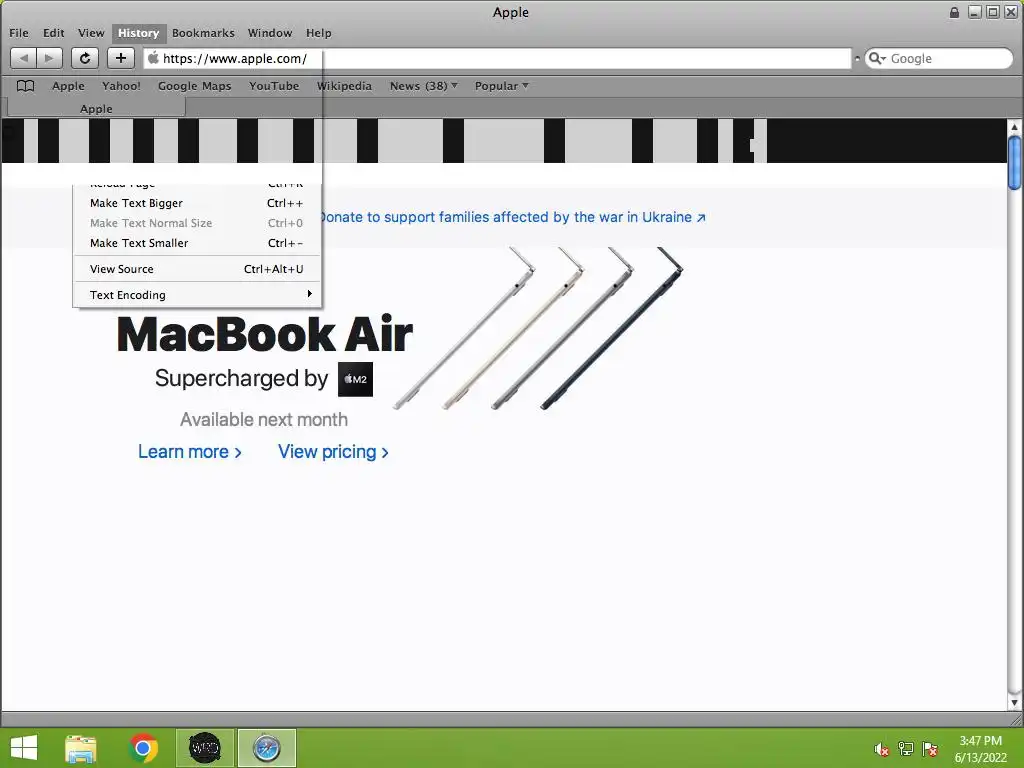Choose Make Text Bigger
The width and height of the screenshot is (1024, 768).
pos(197,203)
